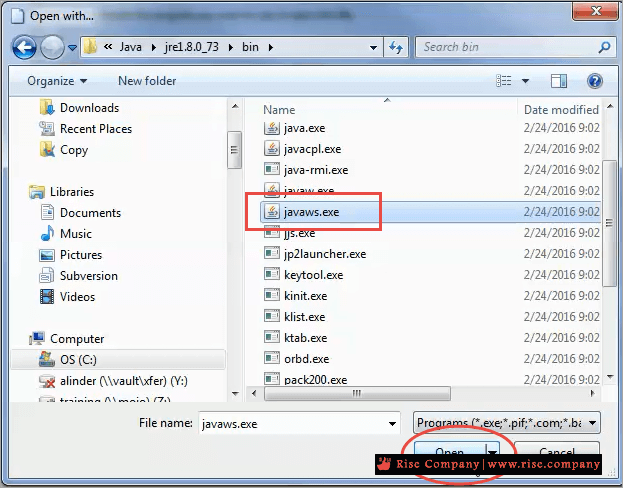This screenshot has height=488, width=623.
Task: Select the OS (C:) drive
Action: [118, 360]
